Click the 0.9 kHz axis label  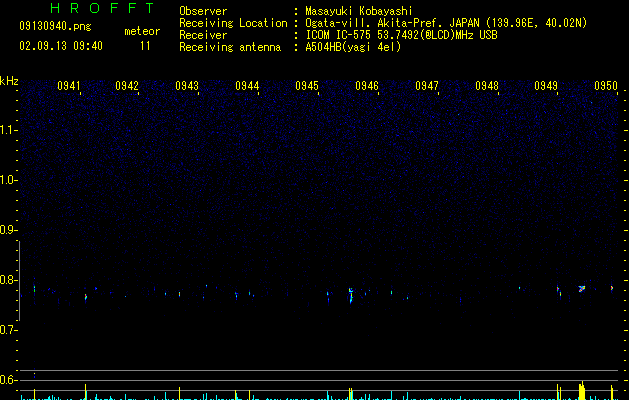[x=8, y=230]
